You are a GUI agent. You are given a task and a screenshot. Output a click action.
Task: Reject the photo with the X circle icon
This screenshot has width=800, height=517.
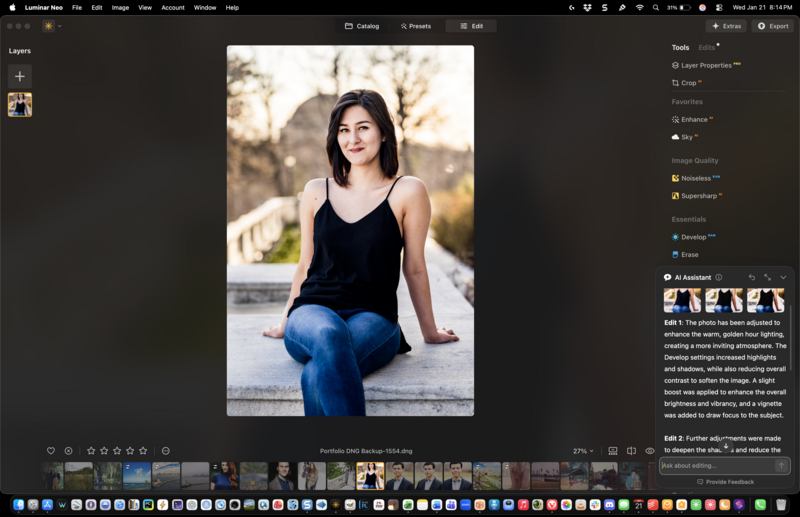[68, 451]
